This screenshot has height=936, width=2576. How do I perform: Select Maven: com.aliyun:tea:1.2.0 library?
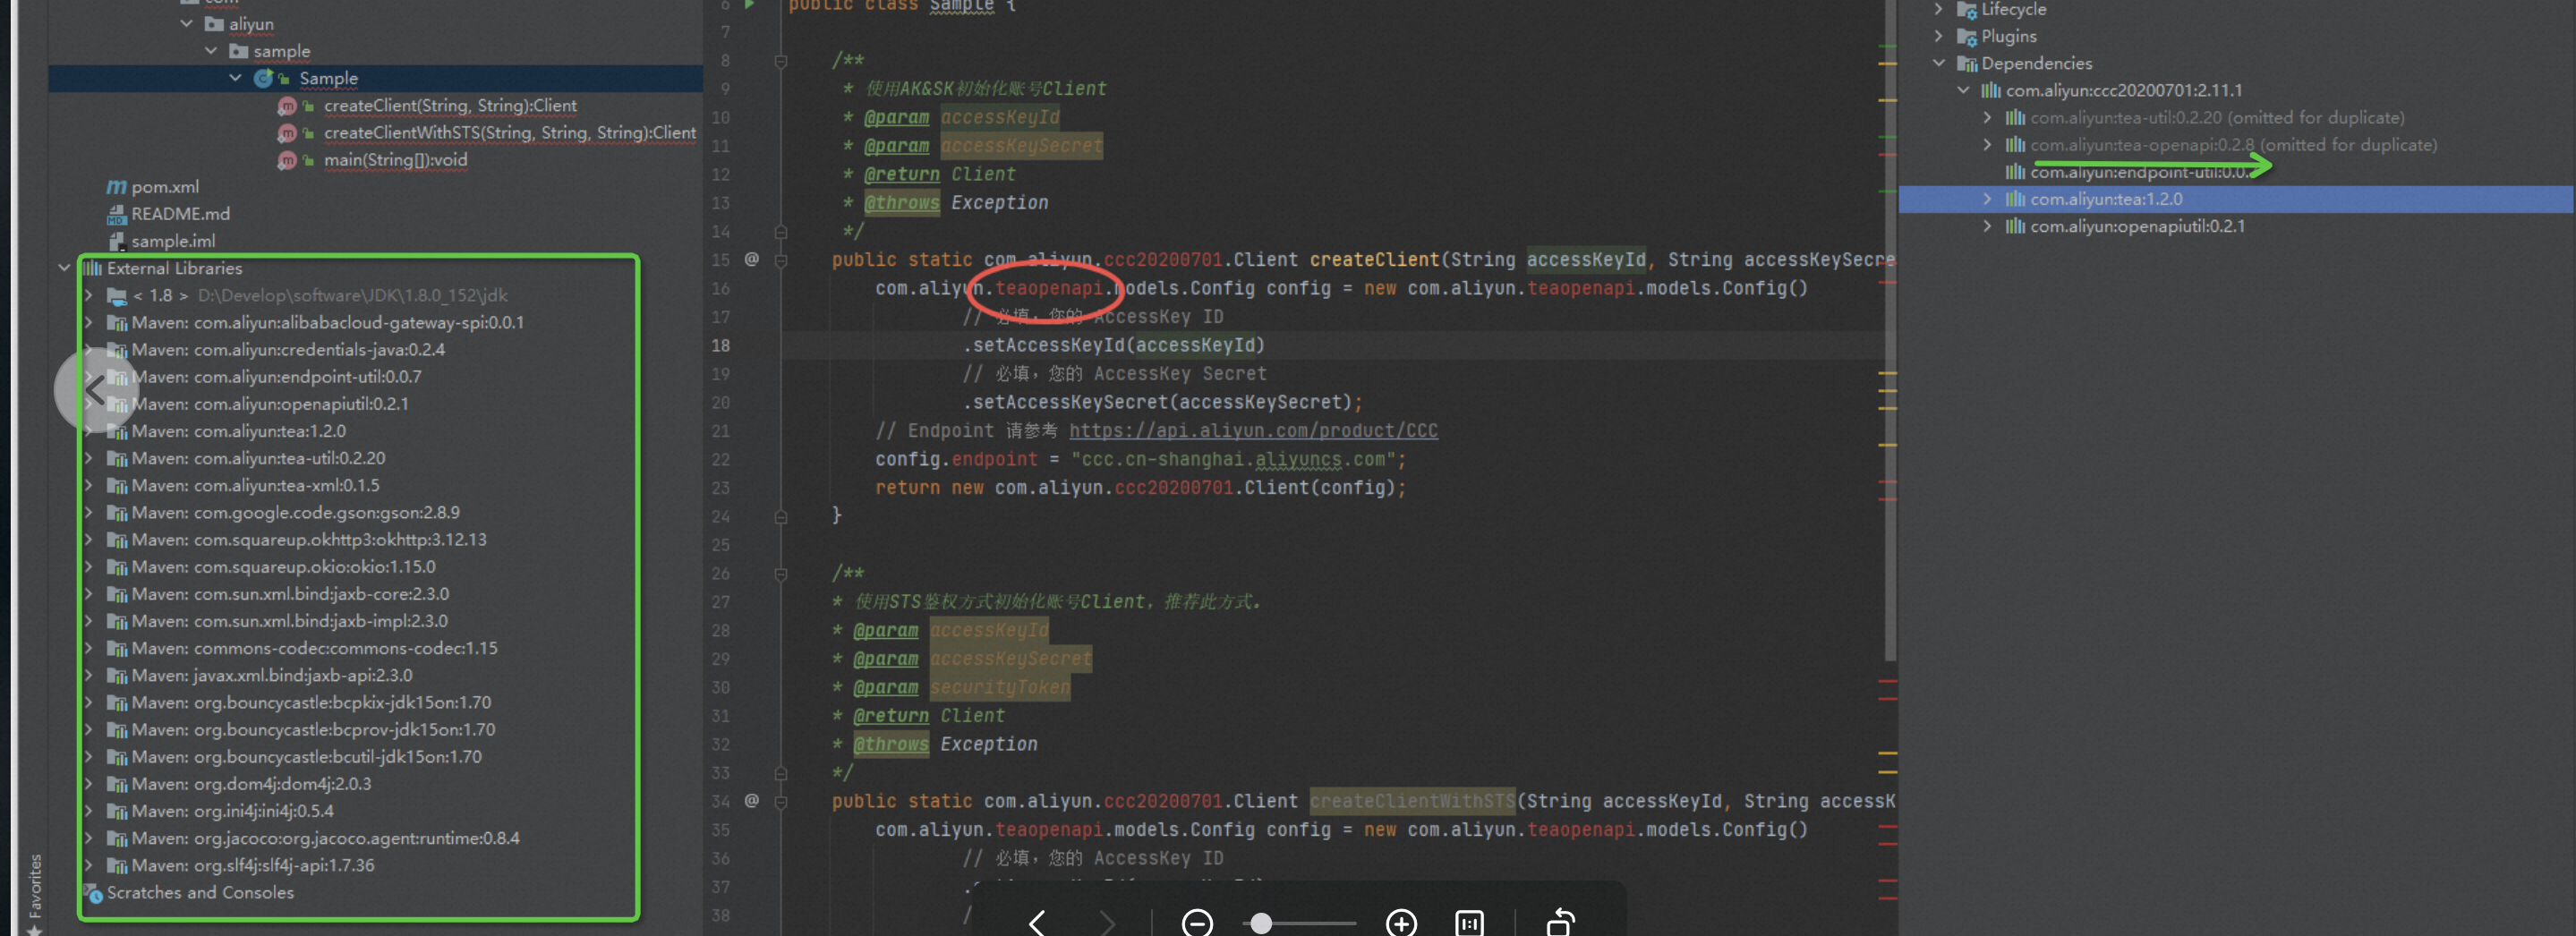pos(239,430)
